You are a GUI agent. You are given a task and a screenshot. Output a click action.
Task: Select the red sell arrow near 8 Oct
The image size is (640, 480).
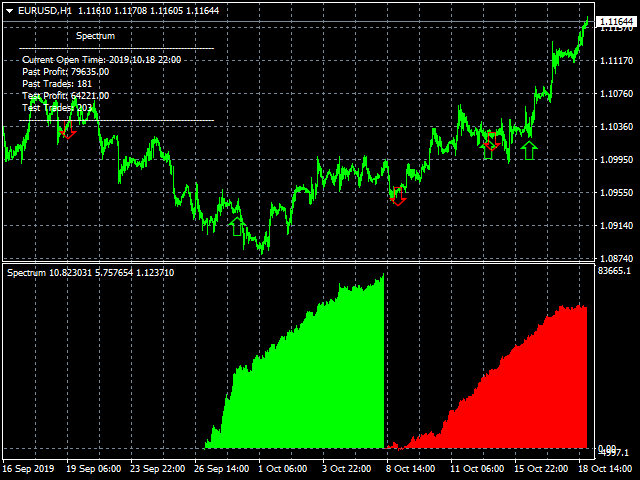398,196
